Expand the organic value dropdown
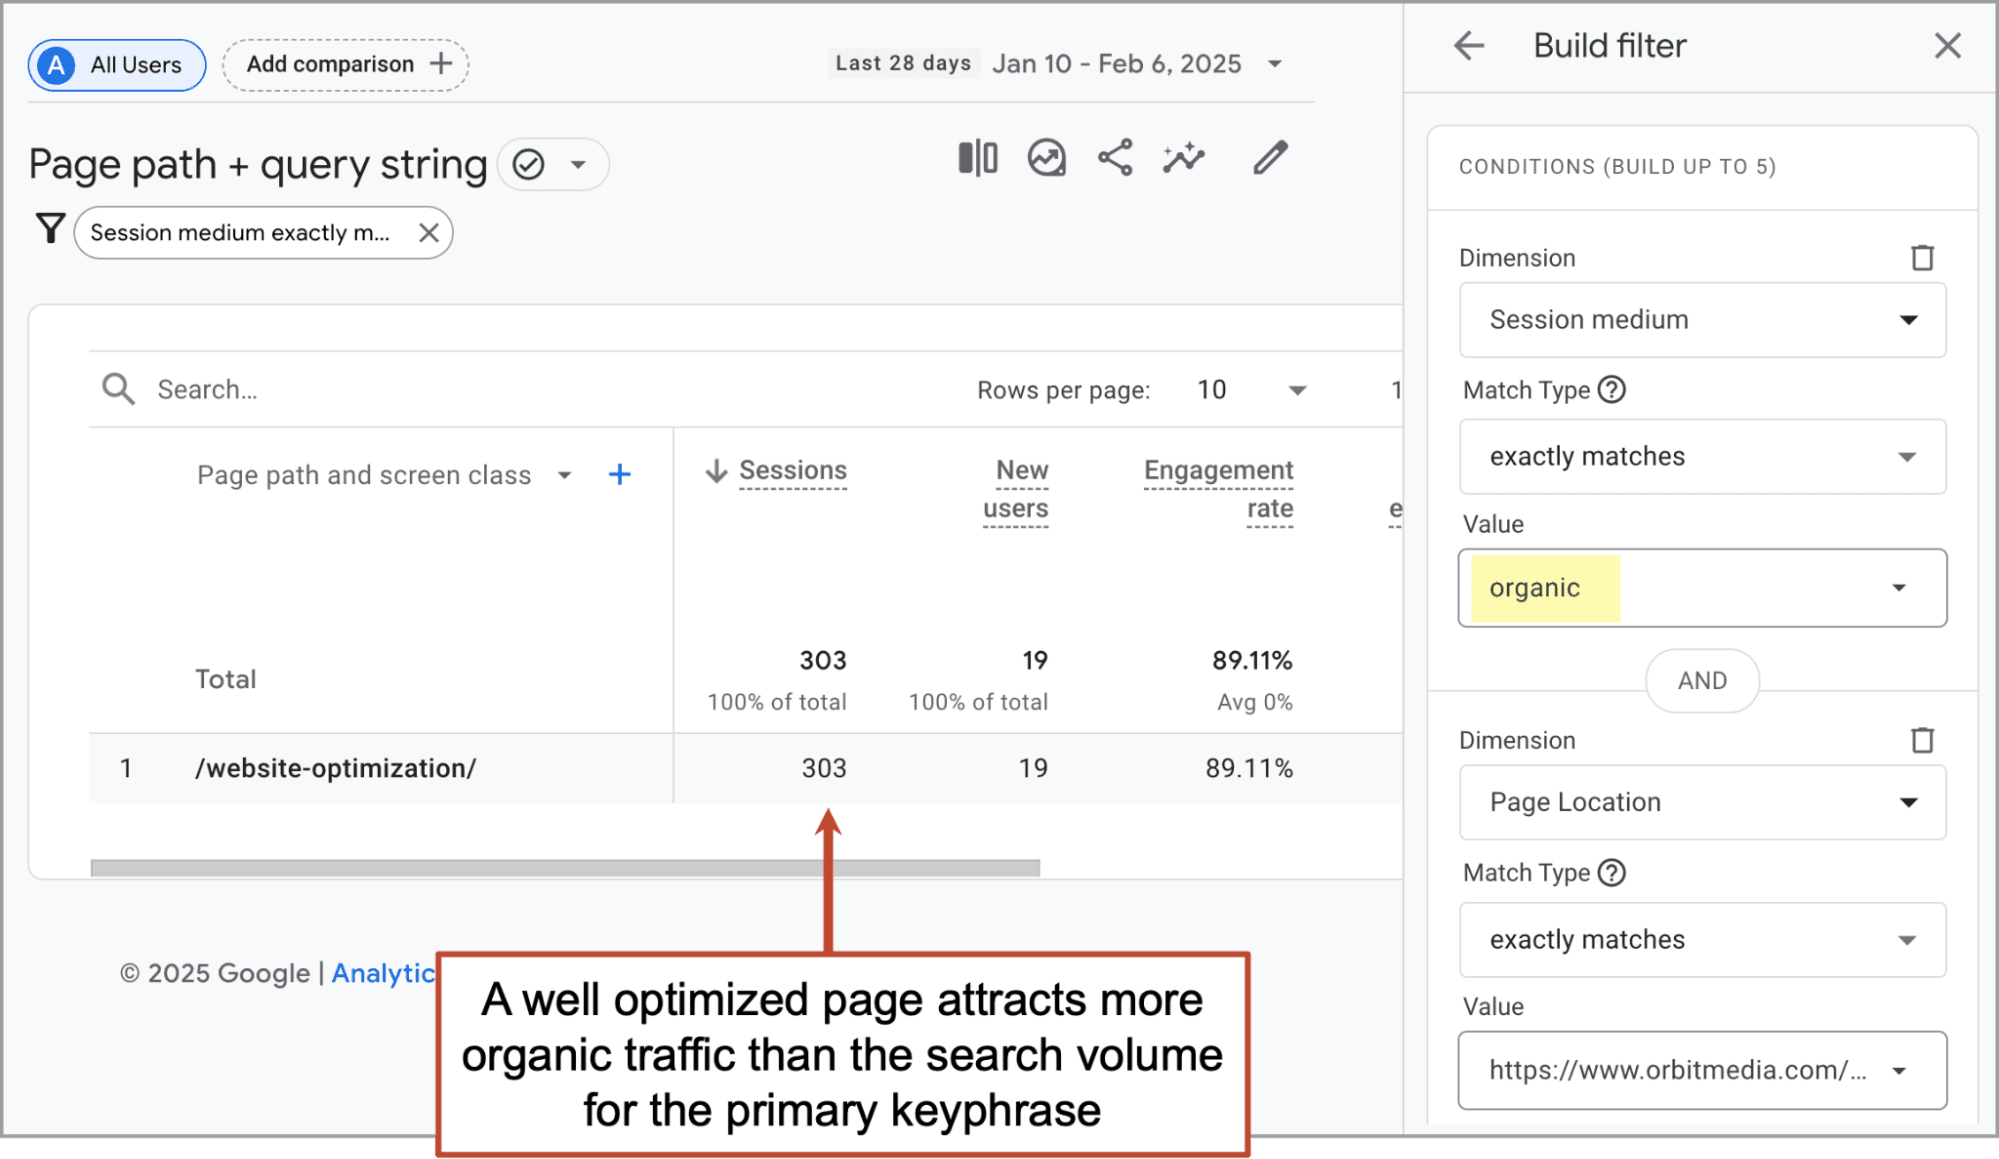The height and width of the screenshot is (1159, 1999). tap(1898, 588)
